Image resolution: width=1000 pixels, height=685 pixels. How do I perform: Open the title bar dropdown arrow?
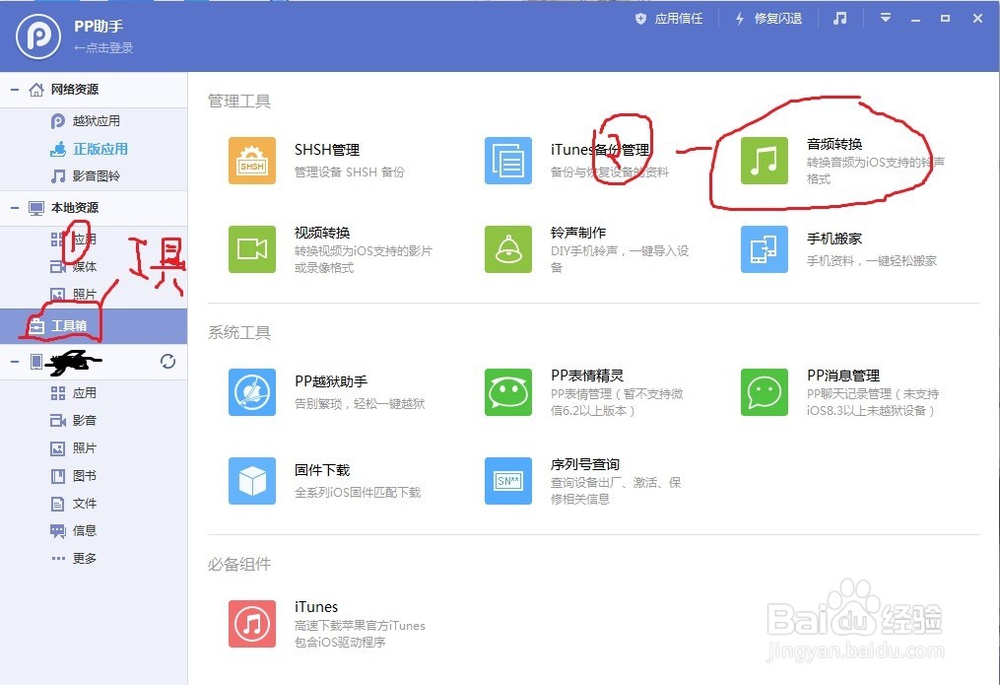coord(884,17)
